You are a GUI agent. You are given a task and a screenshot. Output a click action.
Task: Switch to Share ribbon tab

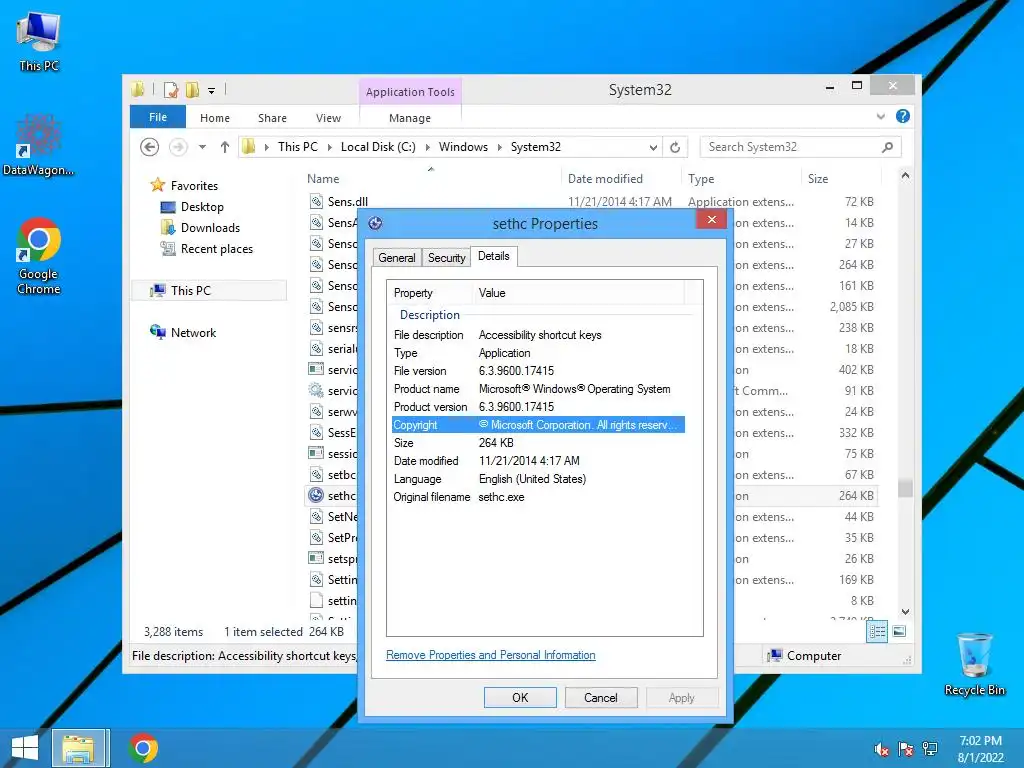point(272,118)
